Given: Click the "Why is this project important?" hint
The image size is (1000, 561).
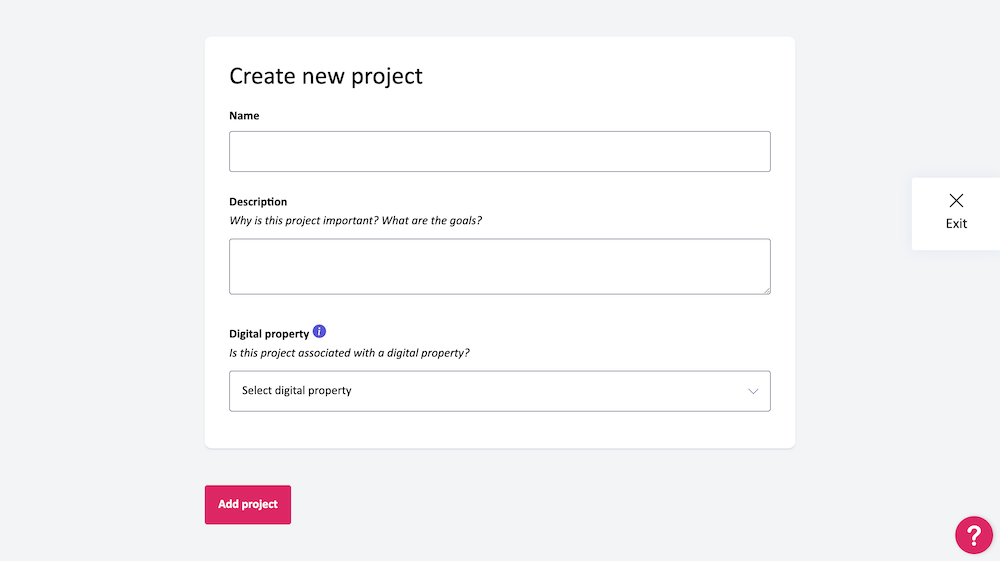Looking at the screenshot, I should coord(304,221).
